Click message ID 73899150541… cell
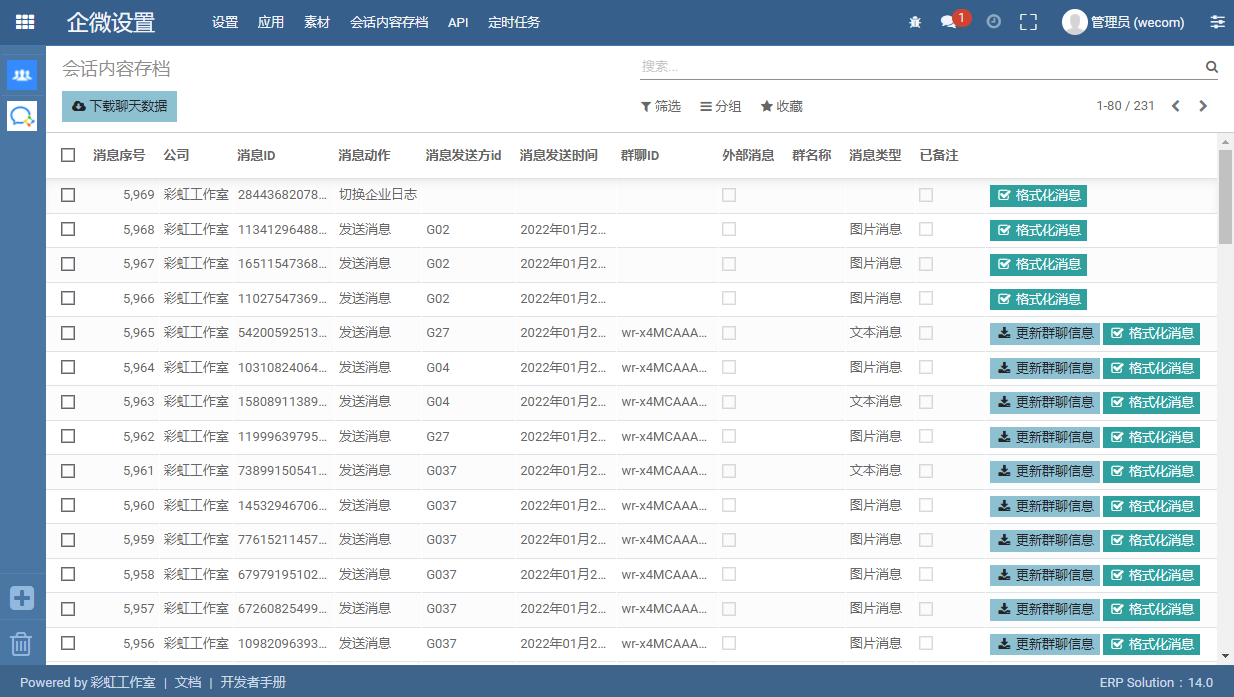1234x697 pixels. [283, 471]
